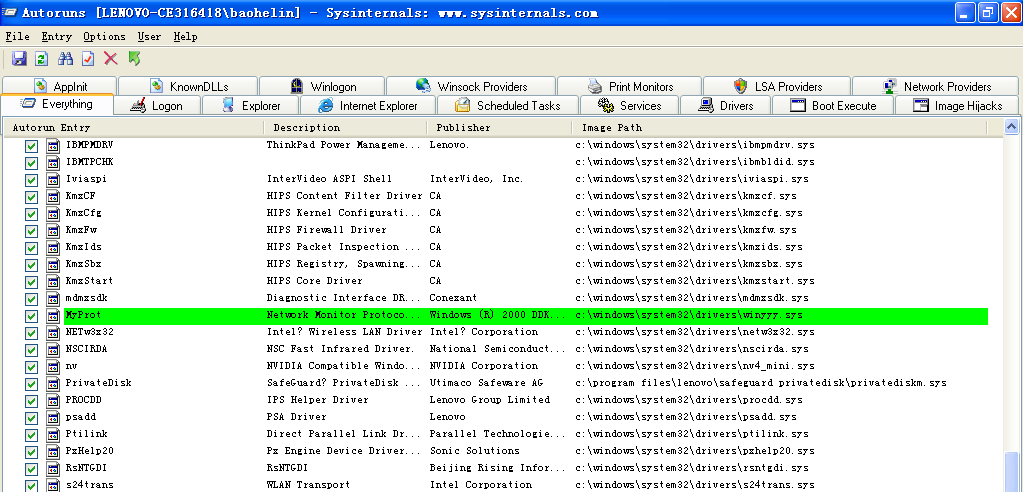Click the driver icon beside RsNTGDI
Viewport: 1023px width, 492px height.
(x=53, y=469)
